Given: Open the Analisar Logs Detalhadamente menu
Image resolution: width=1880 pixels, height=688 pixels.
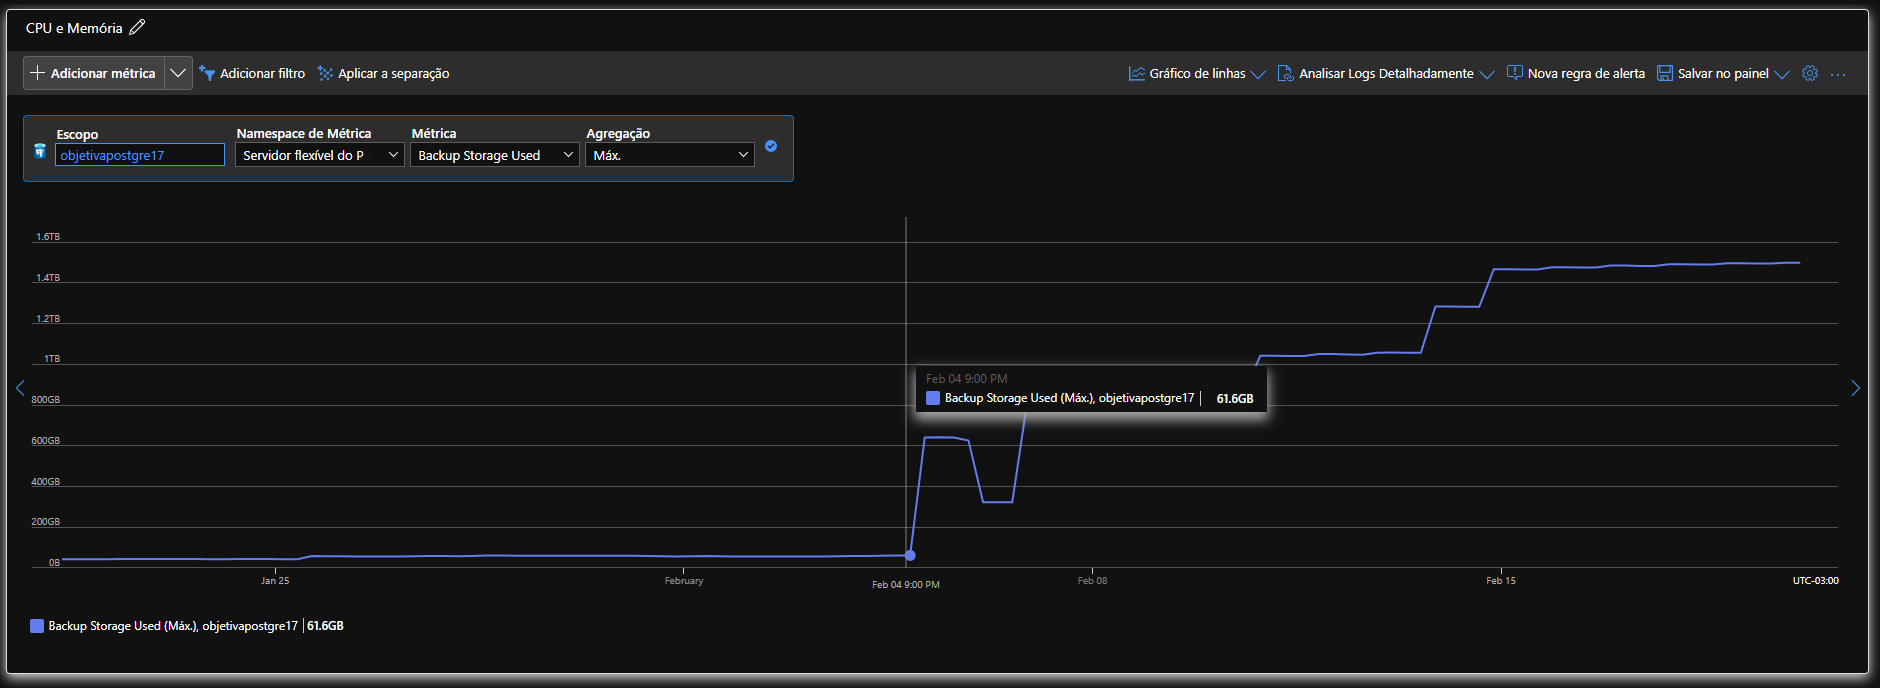Looking at the screenshot, I should 1386,73.
